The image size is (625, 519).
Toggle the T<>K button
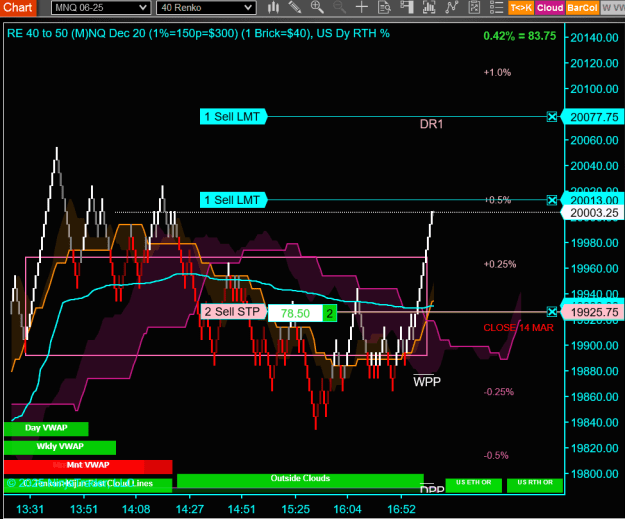(521, 8)
